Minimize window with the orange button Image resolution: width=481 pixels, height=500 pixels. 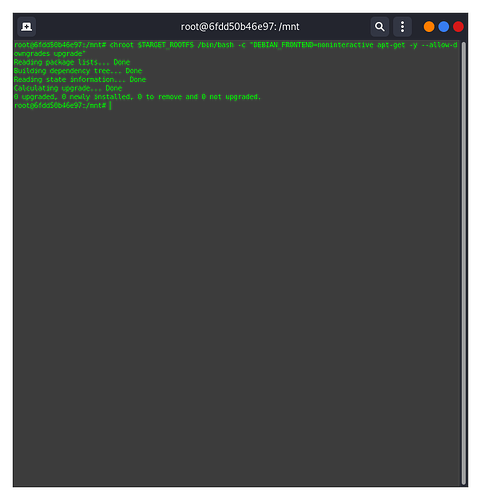point(429,27)
